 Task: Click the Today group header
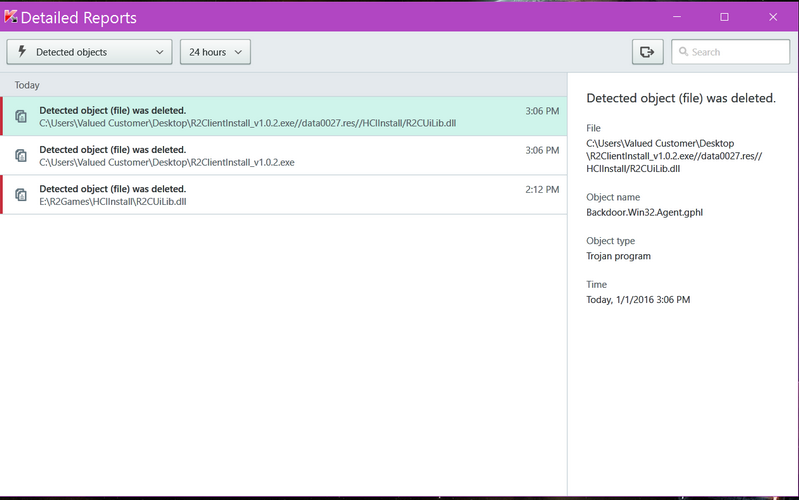(x=27, y=85)
